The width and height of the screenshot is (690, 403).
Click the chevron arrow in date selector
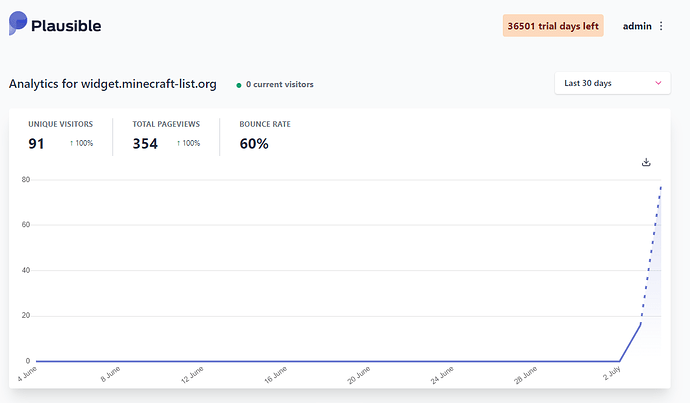[x=657, y=83]
